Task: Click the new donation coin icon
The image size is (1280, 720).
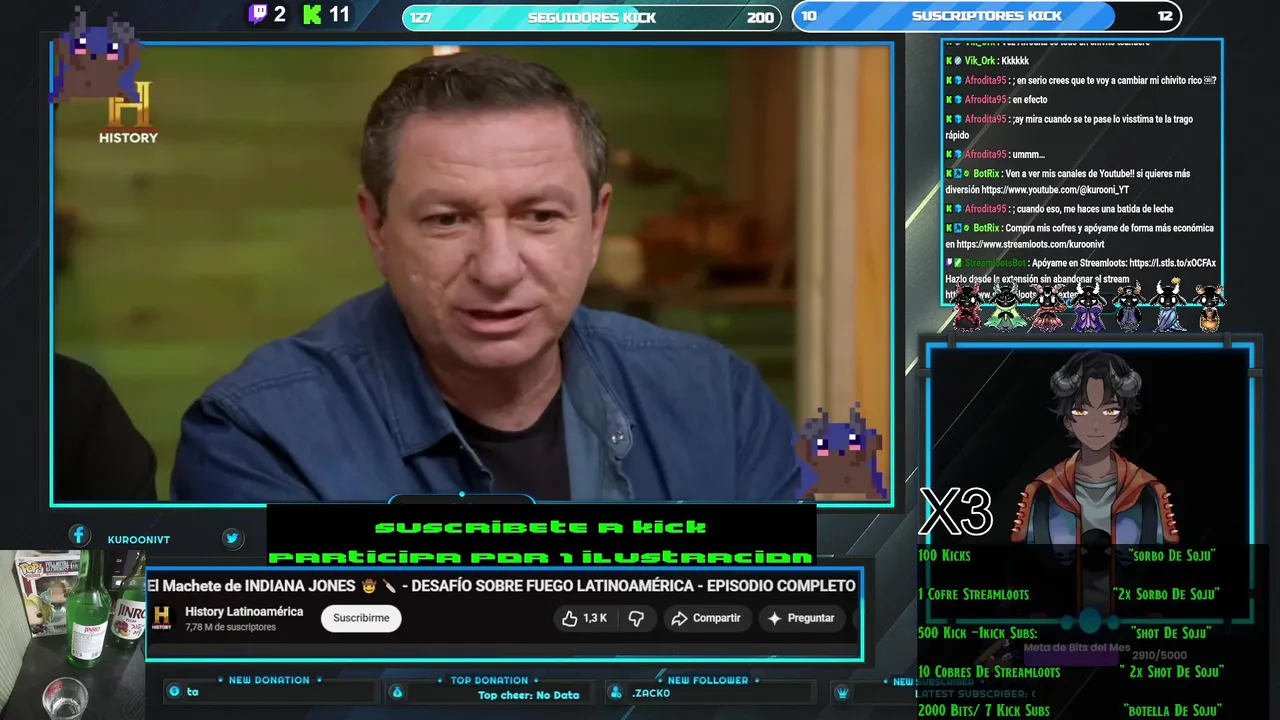Action: coord(175,692)
